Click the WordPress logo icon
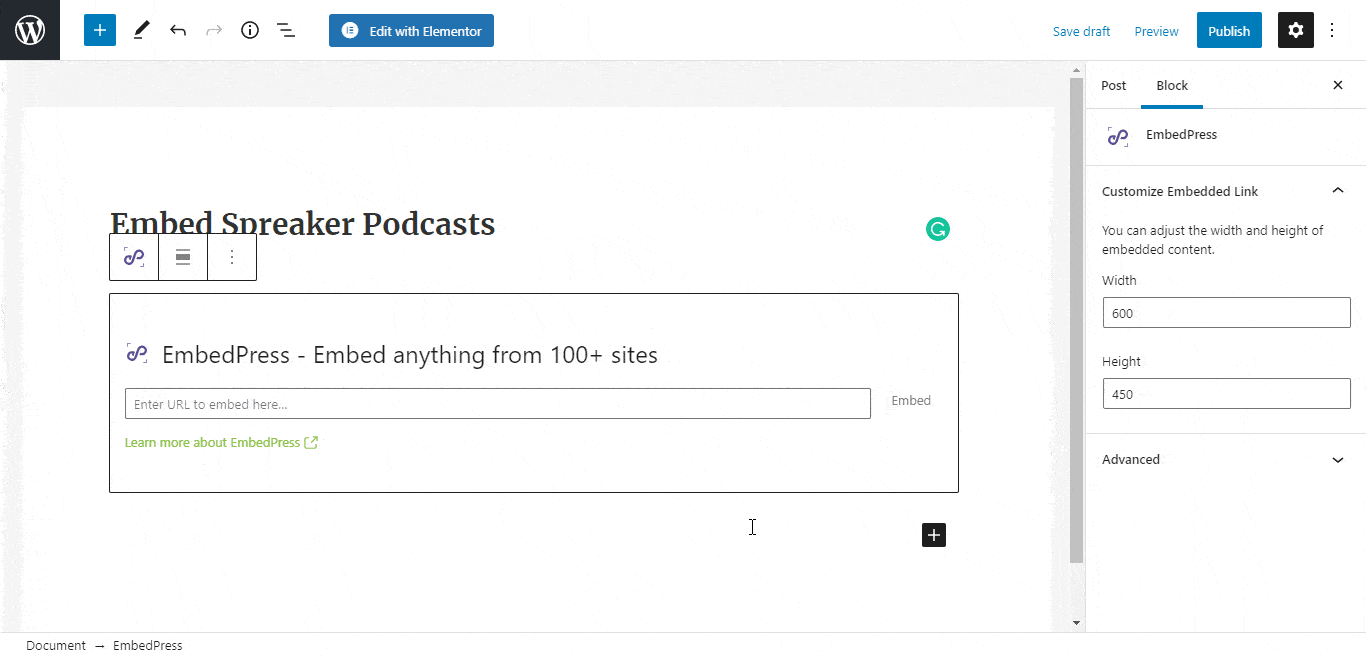This screenshot has height=656, width=1366. click(30, 30)
